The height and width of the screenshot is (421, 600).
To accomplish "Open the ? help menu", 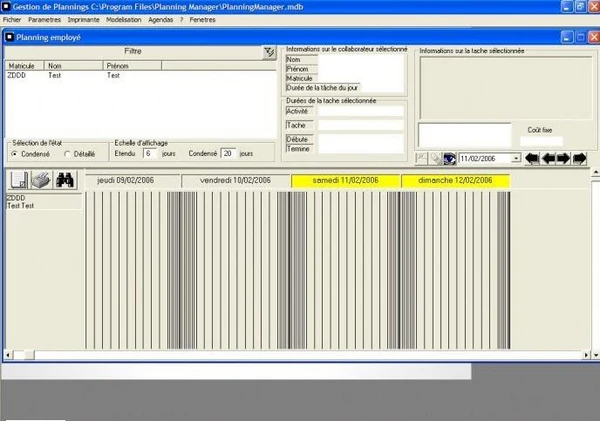I will tap(181, 20).
